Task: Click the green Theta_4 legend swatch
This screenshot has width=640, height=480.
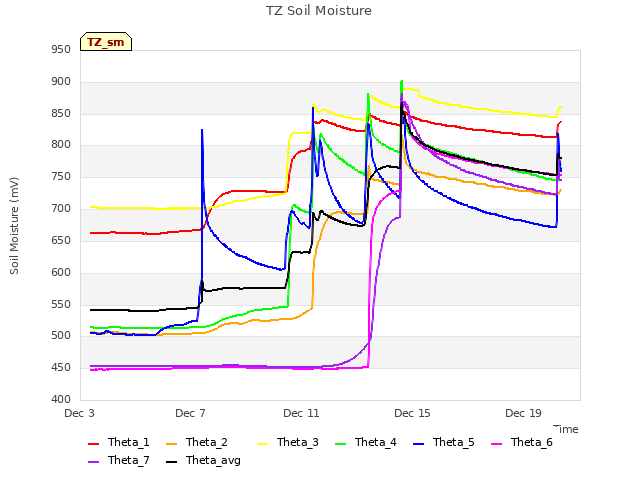Action: point(340,444)
